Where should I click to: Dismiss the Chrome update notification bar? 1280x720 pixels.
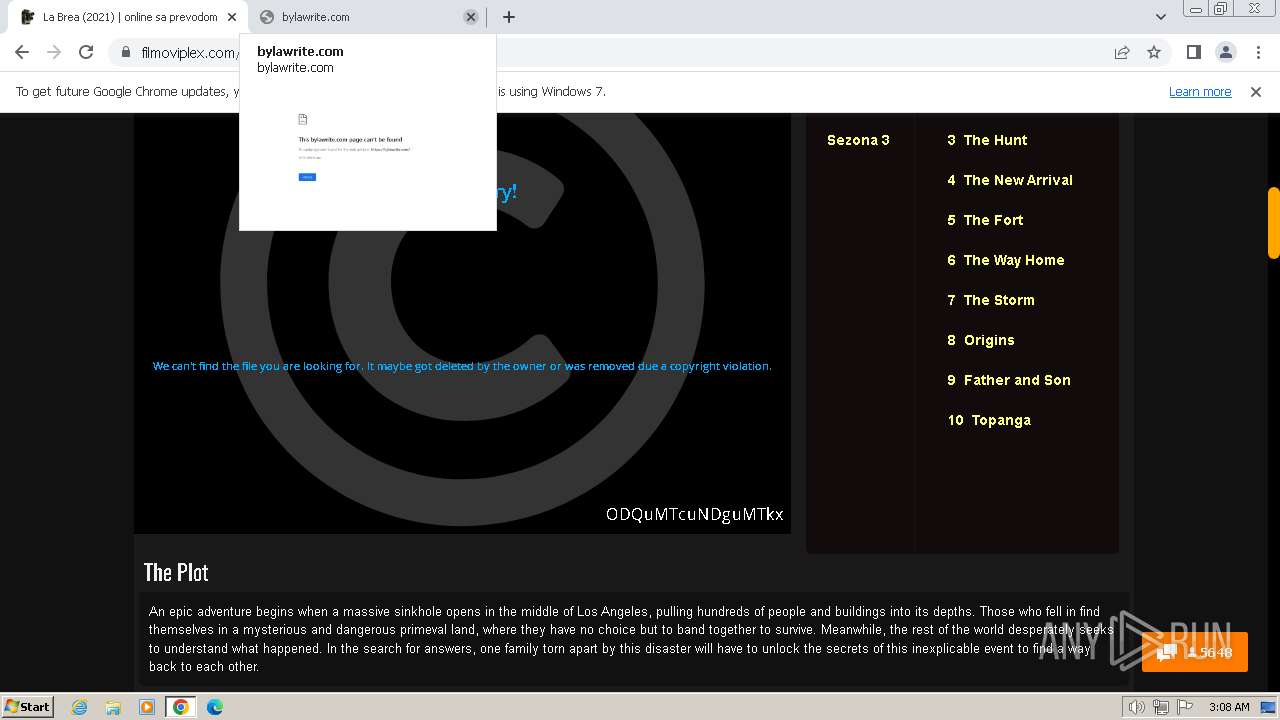[x=1256, y=91]
